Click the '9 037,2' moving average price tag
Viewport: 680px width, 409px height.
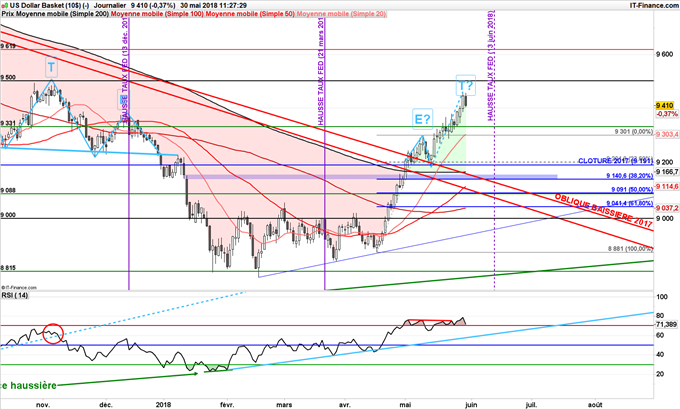(x=667, y=208)
